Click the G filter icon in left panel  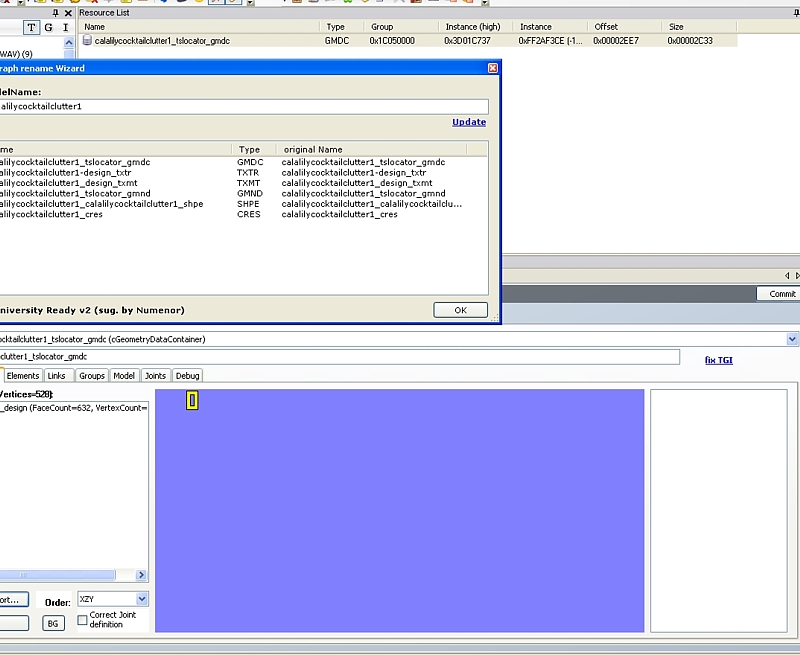point(49,27)
